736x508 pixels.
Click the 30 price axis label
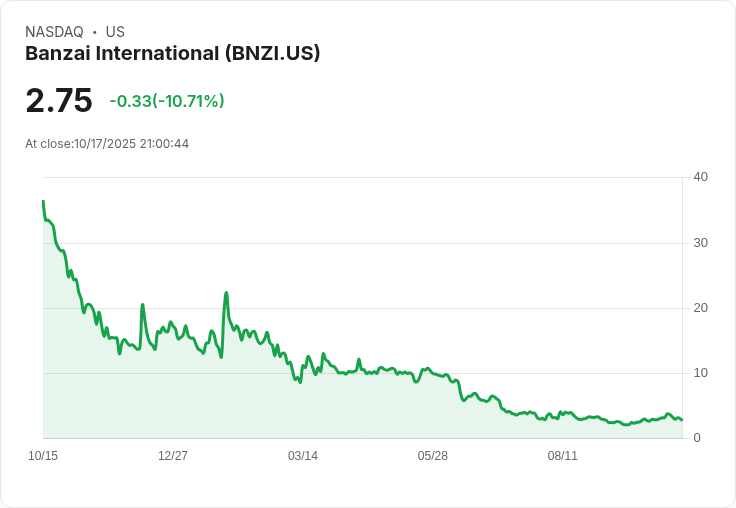pos(700,243)
